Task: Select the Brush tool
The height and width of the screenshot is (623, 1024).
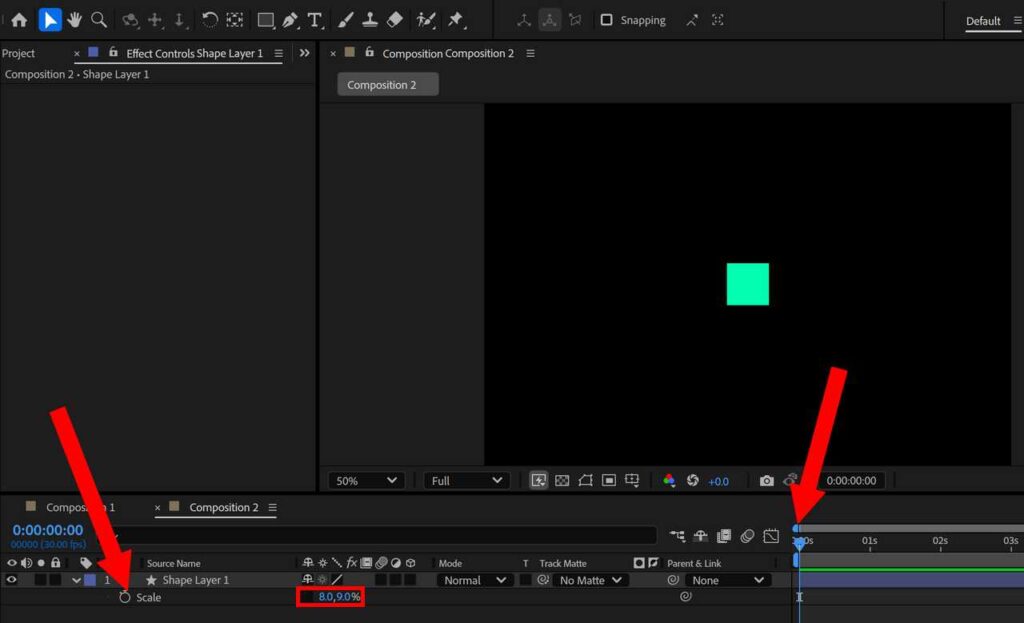Action: (345, 20)
